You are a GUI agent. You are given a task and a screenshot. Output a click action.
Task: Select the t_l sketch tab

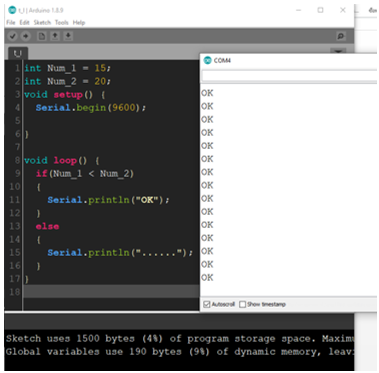tap(18, 53)
